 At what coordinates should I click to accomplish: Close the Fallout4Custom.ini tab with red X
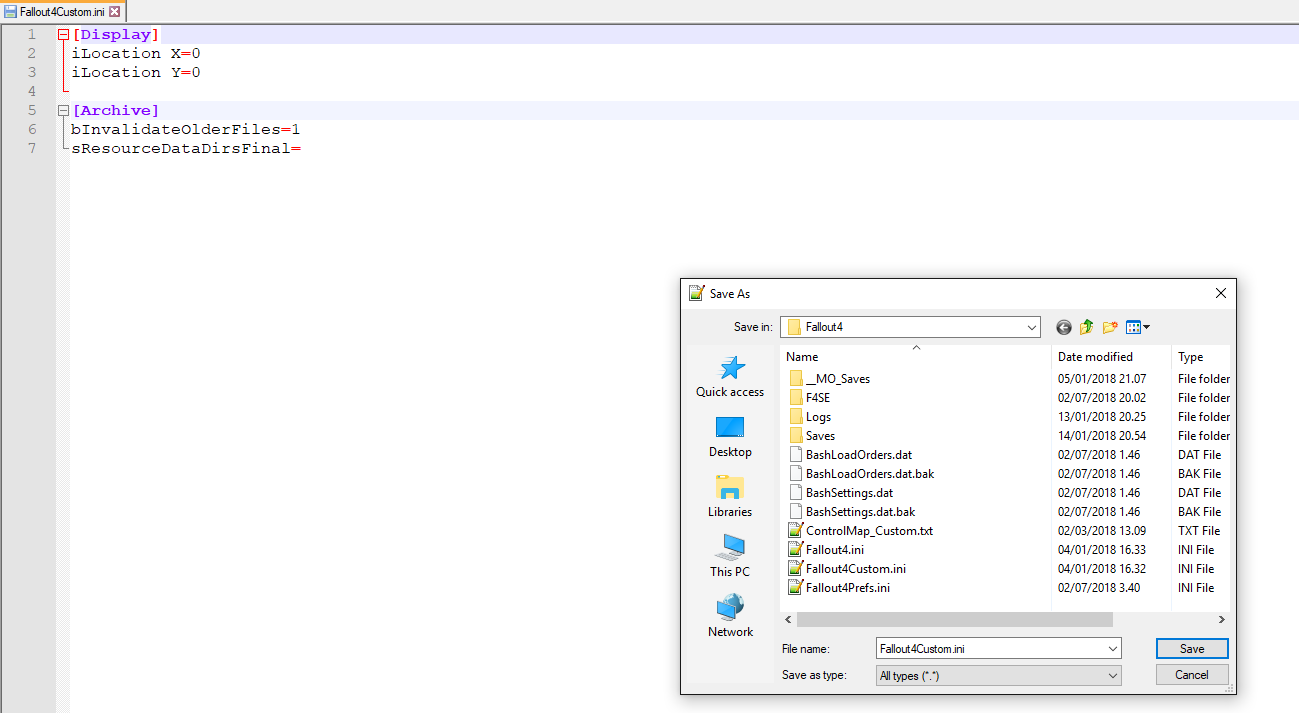tap(114, 12)
